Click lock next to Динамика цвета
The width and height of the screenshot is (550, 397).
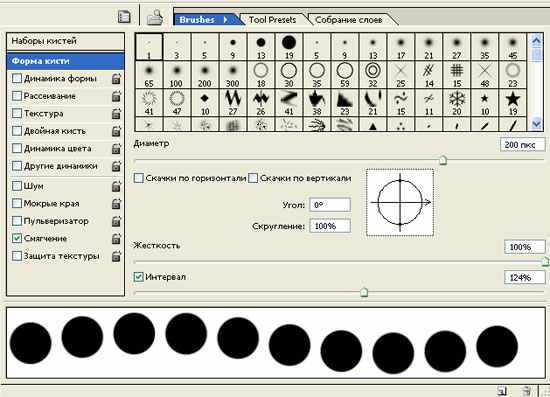[x=116, y=149]
